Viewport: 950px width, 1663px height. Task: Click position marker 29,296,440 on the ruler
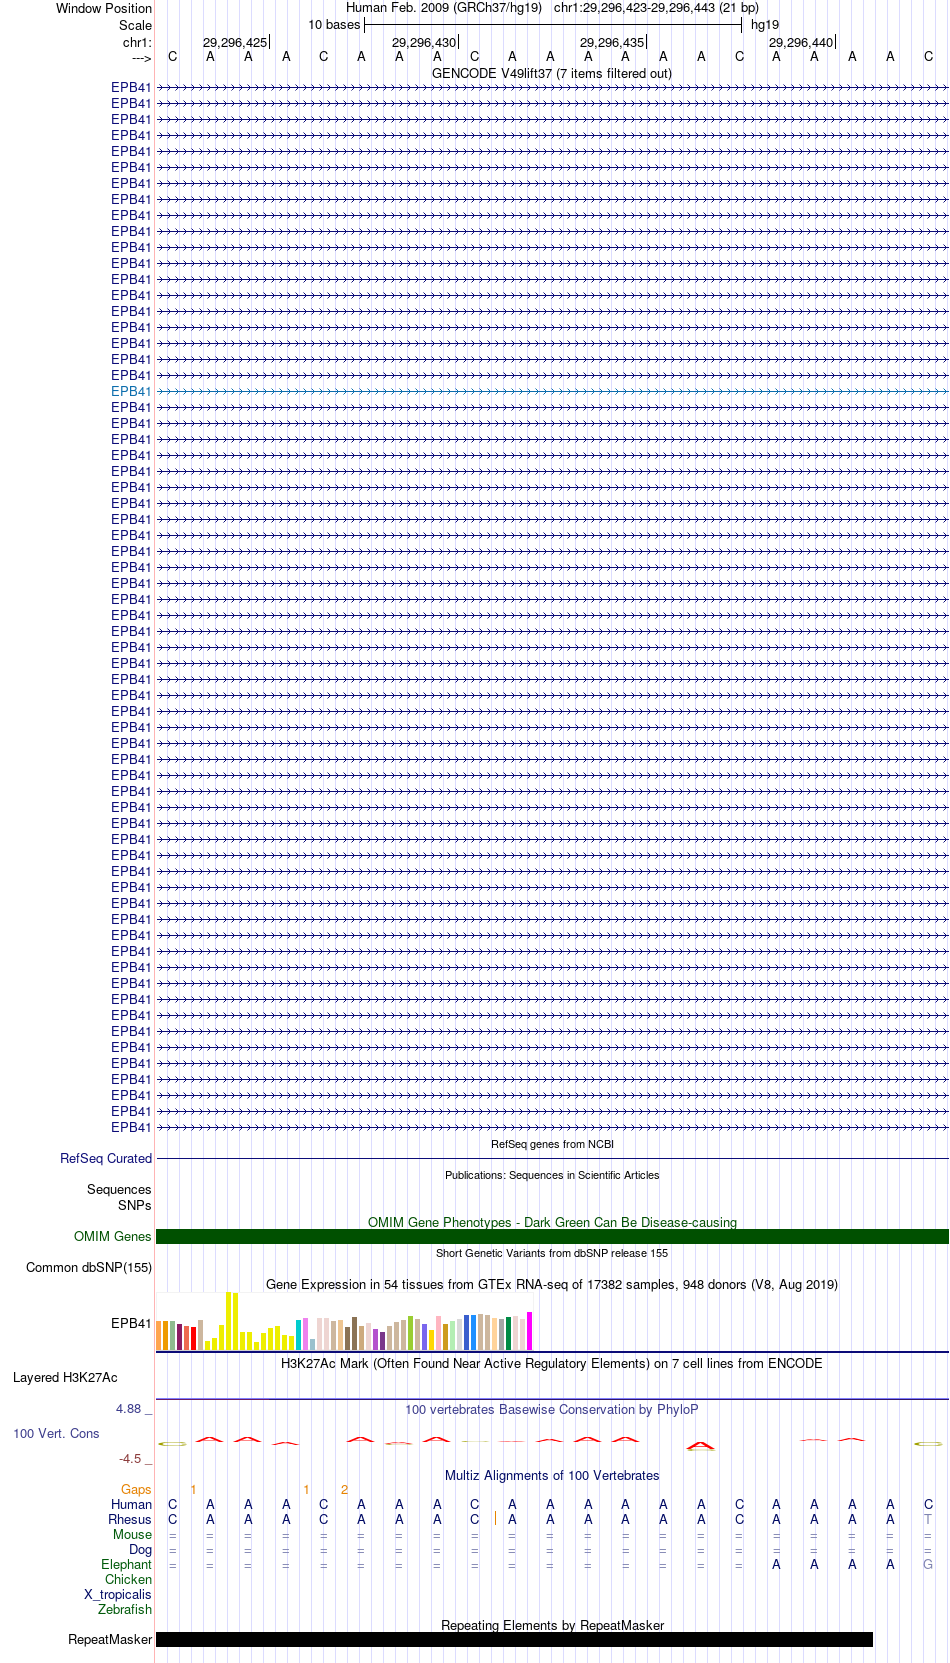(x=801, y=42)
